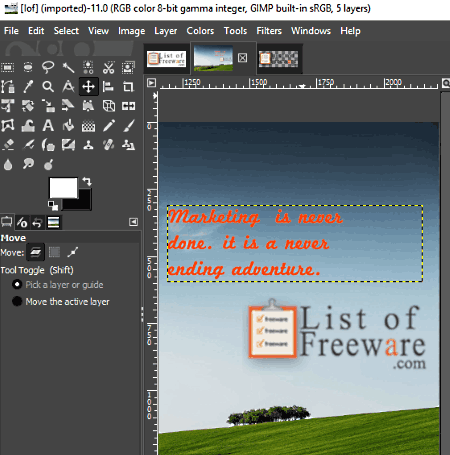Image resolution: width=450 pixels, height=455 pixels.
Task: Choose the Ink tool
Action: point(48,145)
